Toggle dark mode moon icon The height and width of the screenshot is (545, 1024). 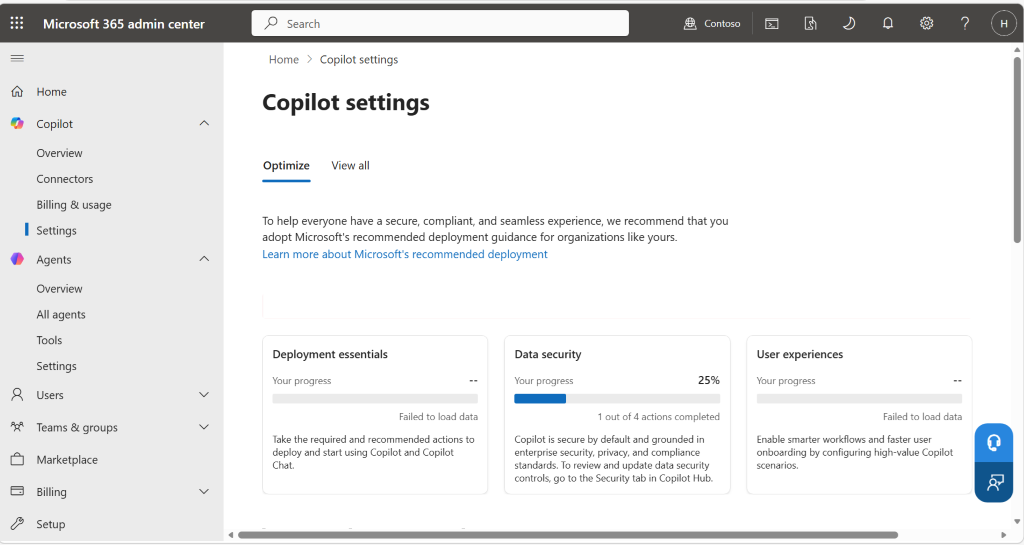(849, 23)
